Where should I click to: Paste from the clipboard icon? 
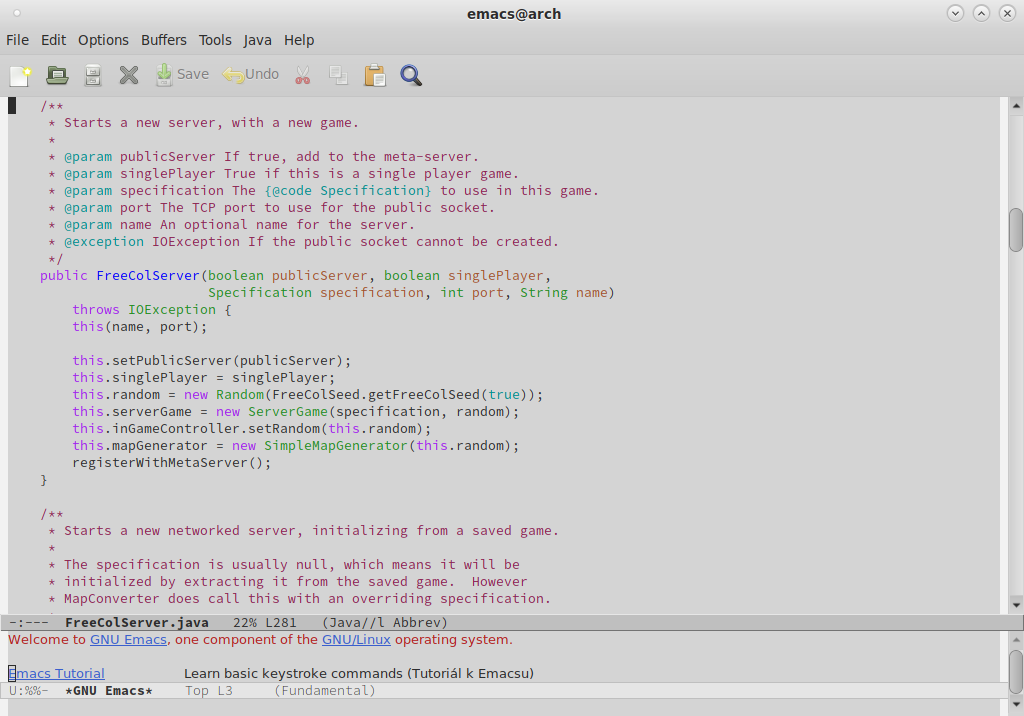click(374, 75)
